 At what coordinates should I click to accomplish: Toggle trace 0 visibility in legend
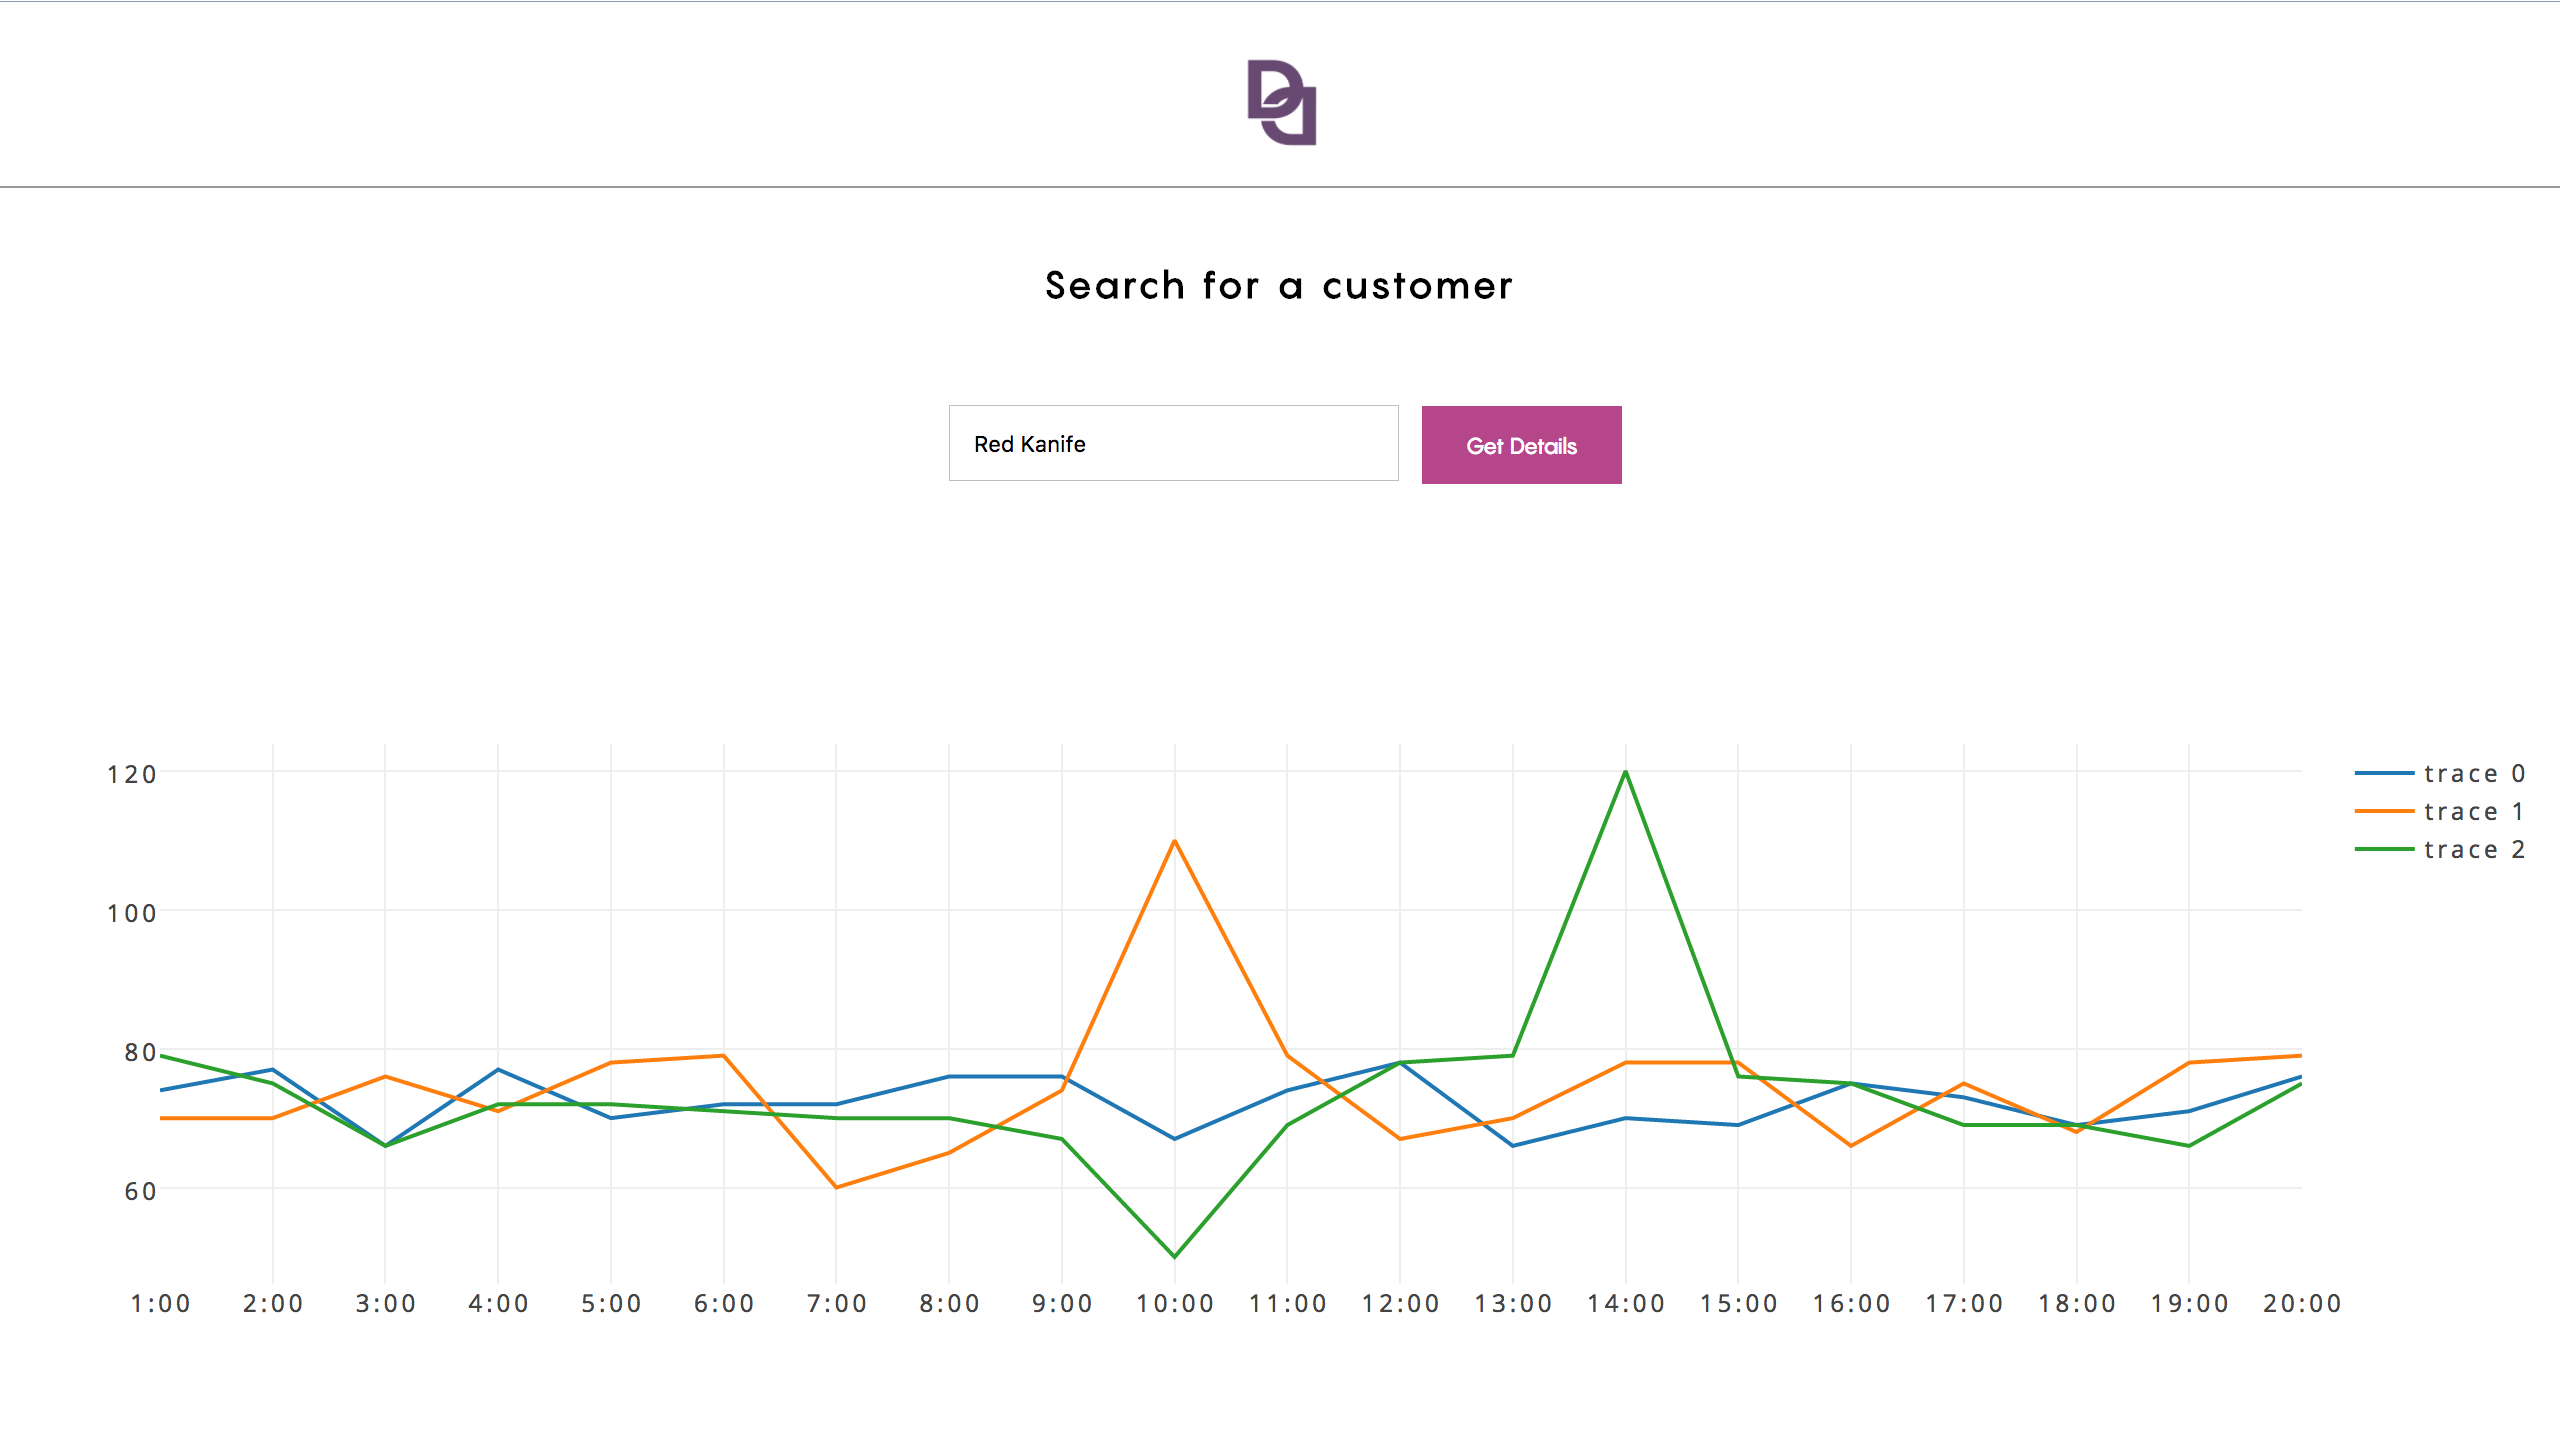2474,774
